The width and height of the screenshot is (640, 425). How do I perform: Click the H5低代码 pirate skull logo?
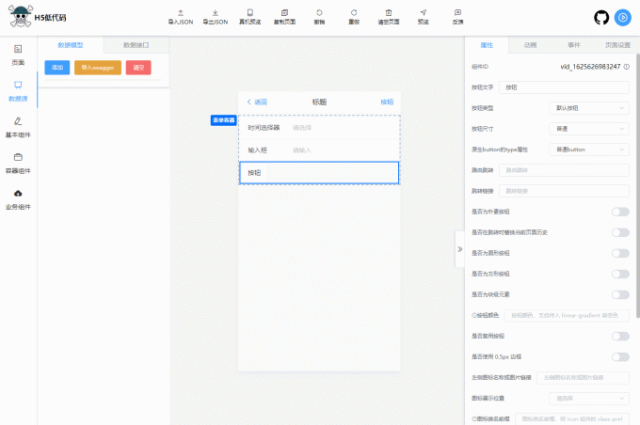tap(20, 16)
